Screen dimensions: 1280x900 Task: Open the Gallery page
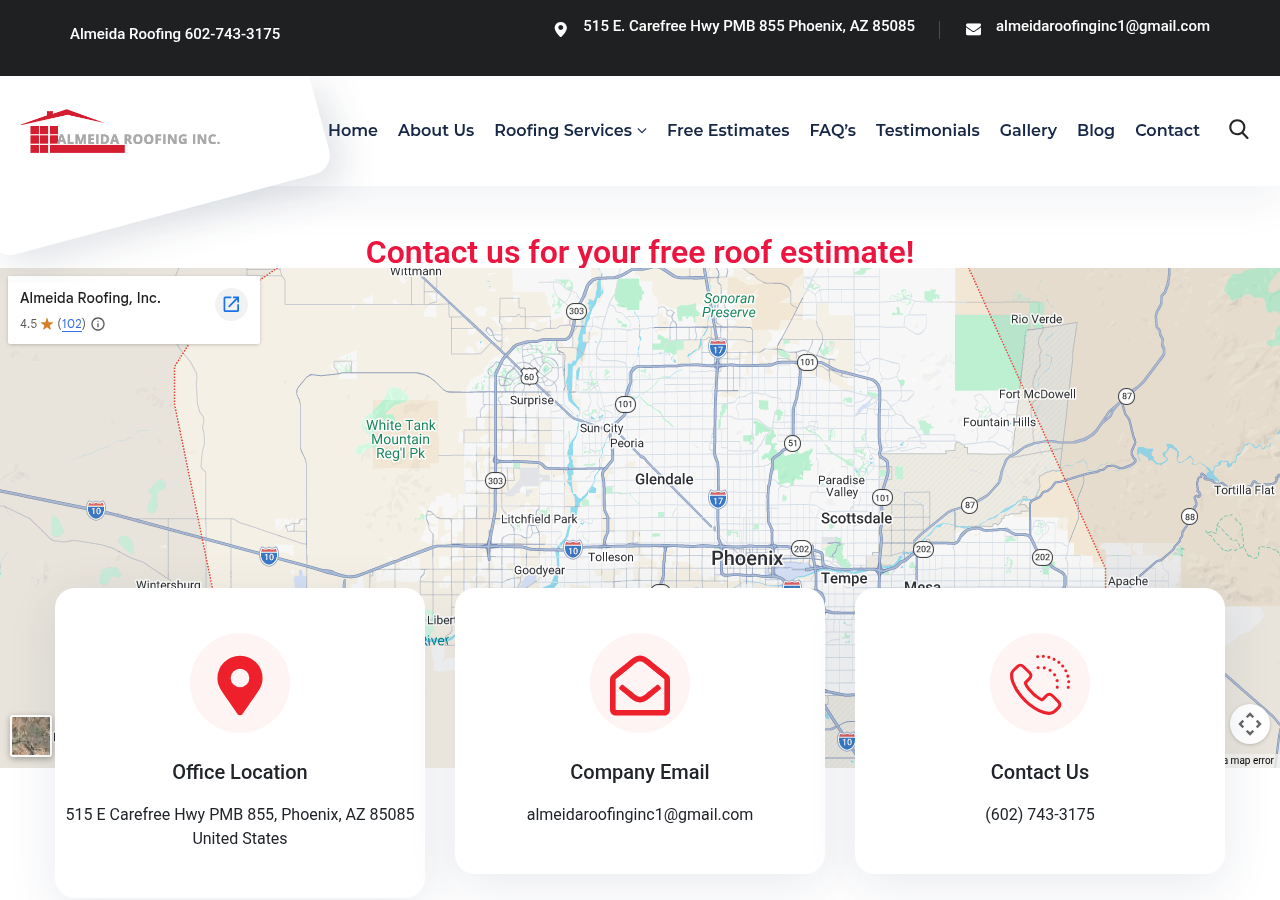click(1028, 130)
